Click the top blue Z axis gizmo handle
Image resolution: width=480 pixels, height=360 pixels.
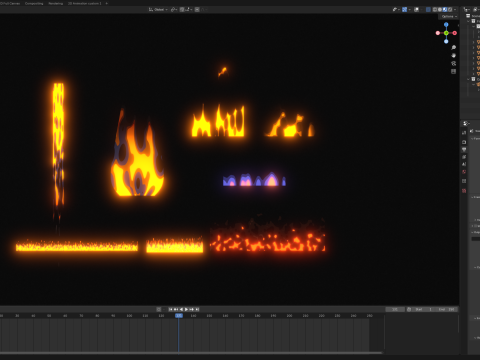446,25
